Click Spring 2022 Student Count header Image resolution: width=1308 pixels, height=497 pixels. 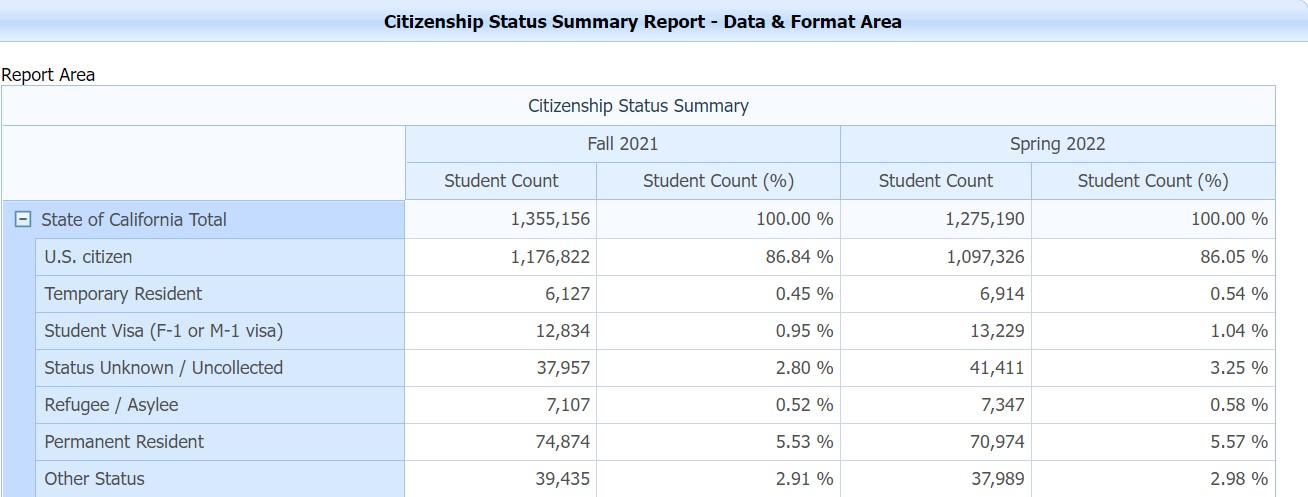[x=936, y=181]
